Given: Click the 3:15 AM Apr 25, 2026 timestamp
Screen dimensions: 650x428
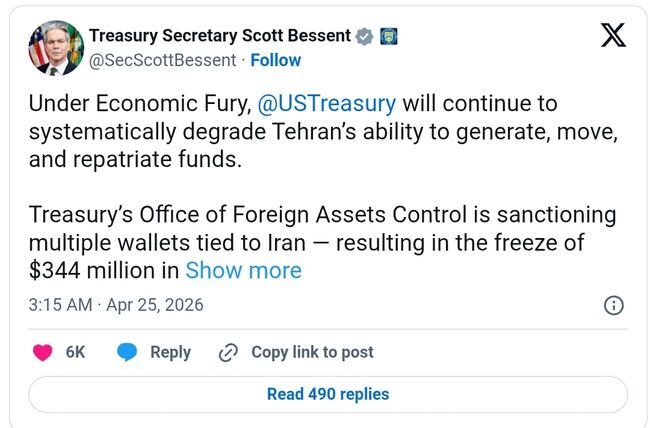Looking at the screenshot, I should click(116, 305).
